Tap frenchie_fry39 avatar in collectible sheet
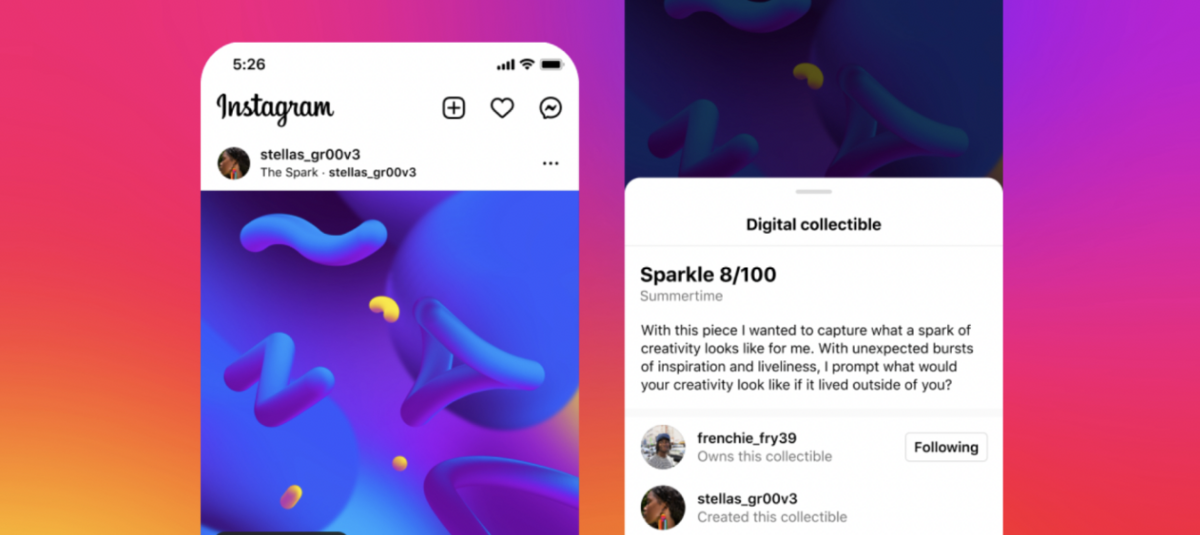1200x535 pixels. click(x=663, y=447)
